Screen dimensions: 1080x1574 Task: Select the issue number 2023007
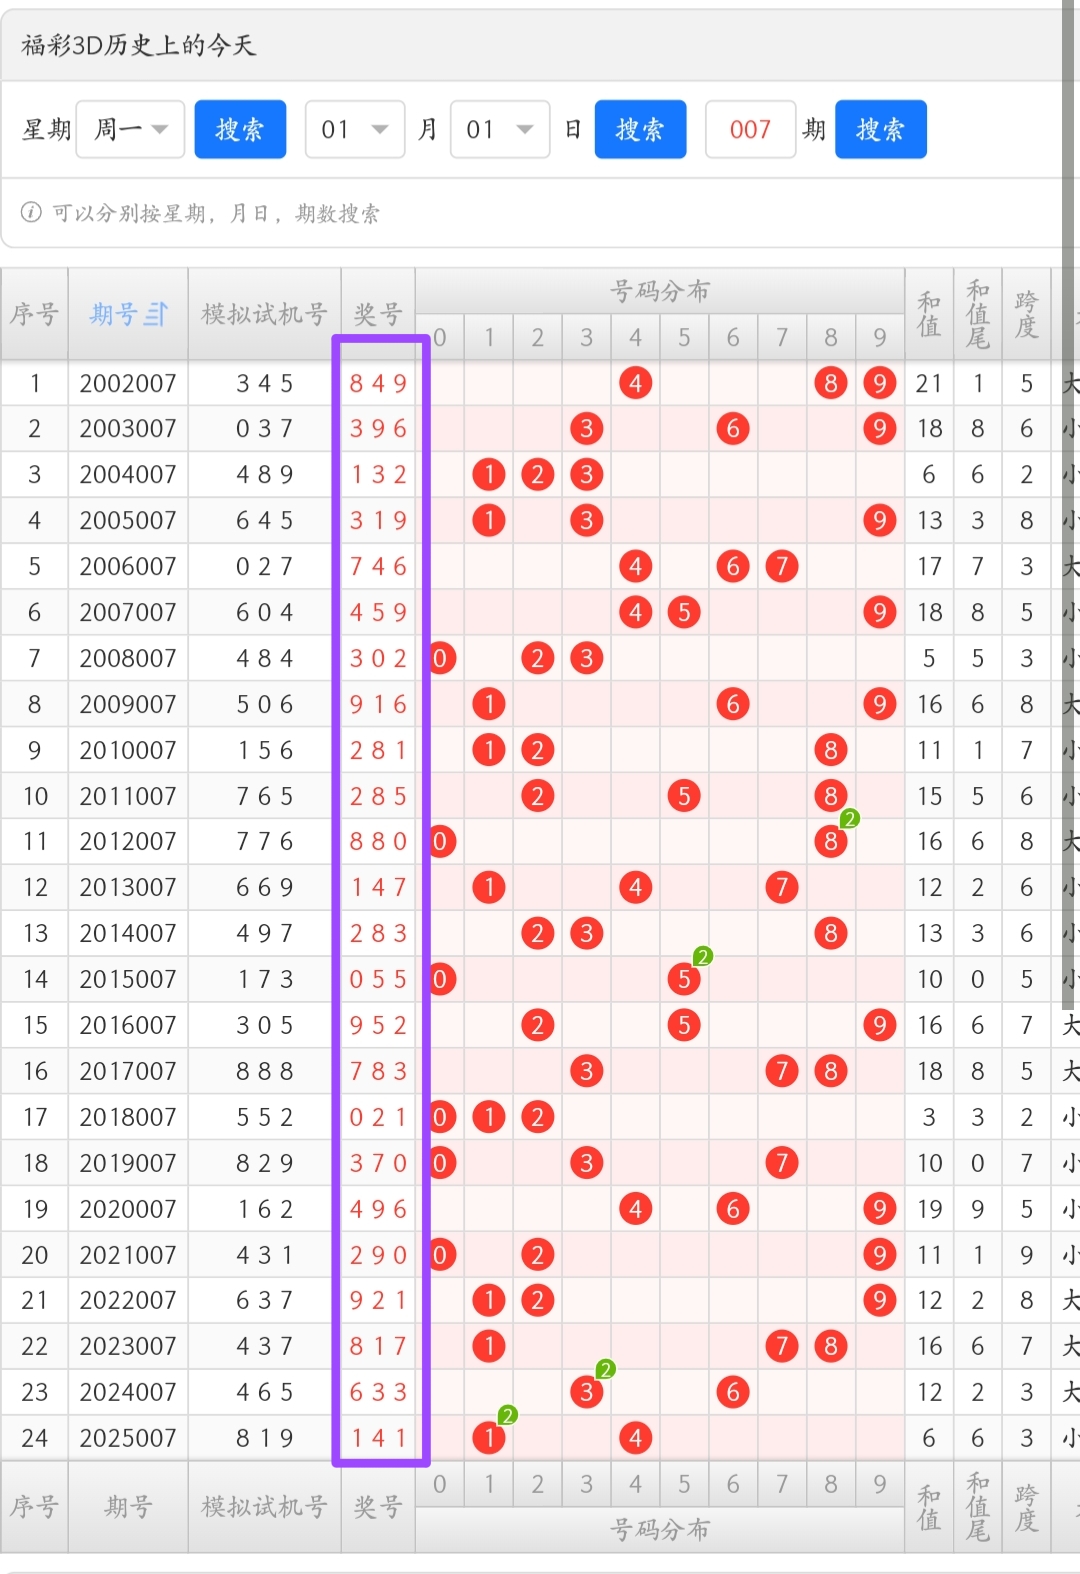click(128, 1346)
